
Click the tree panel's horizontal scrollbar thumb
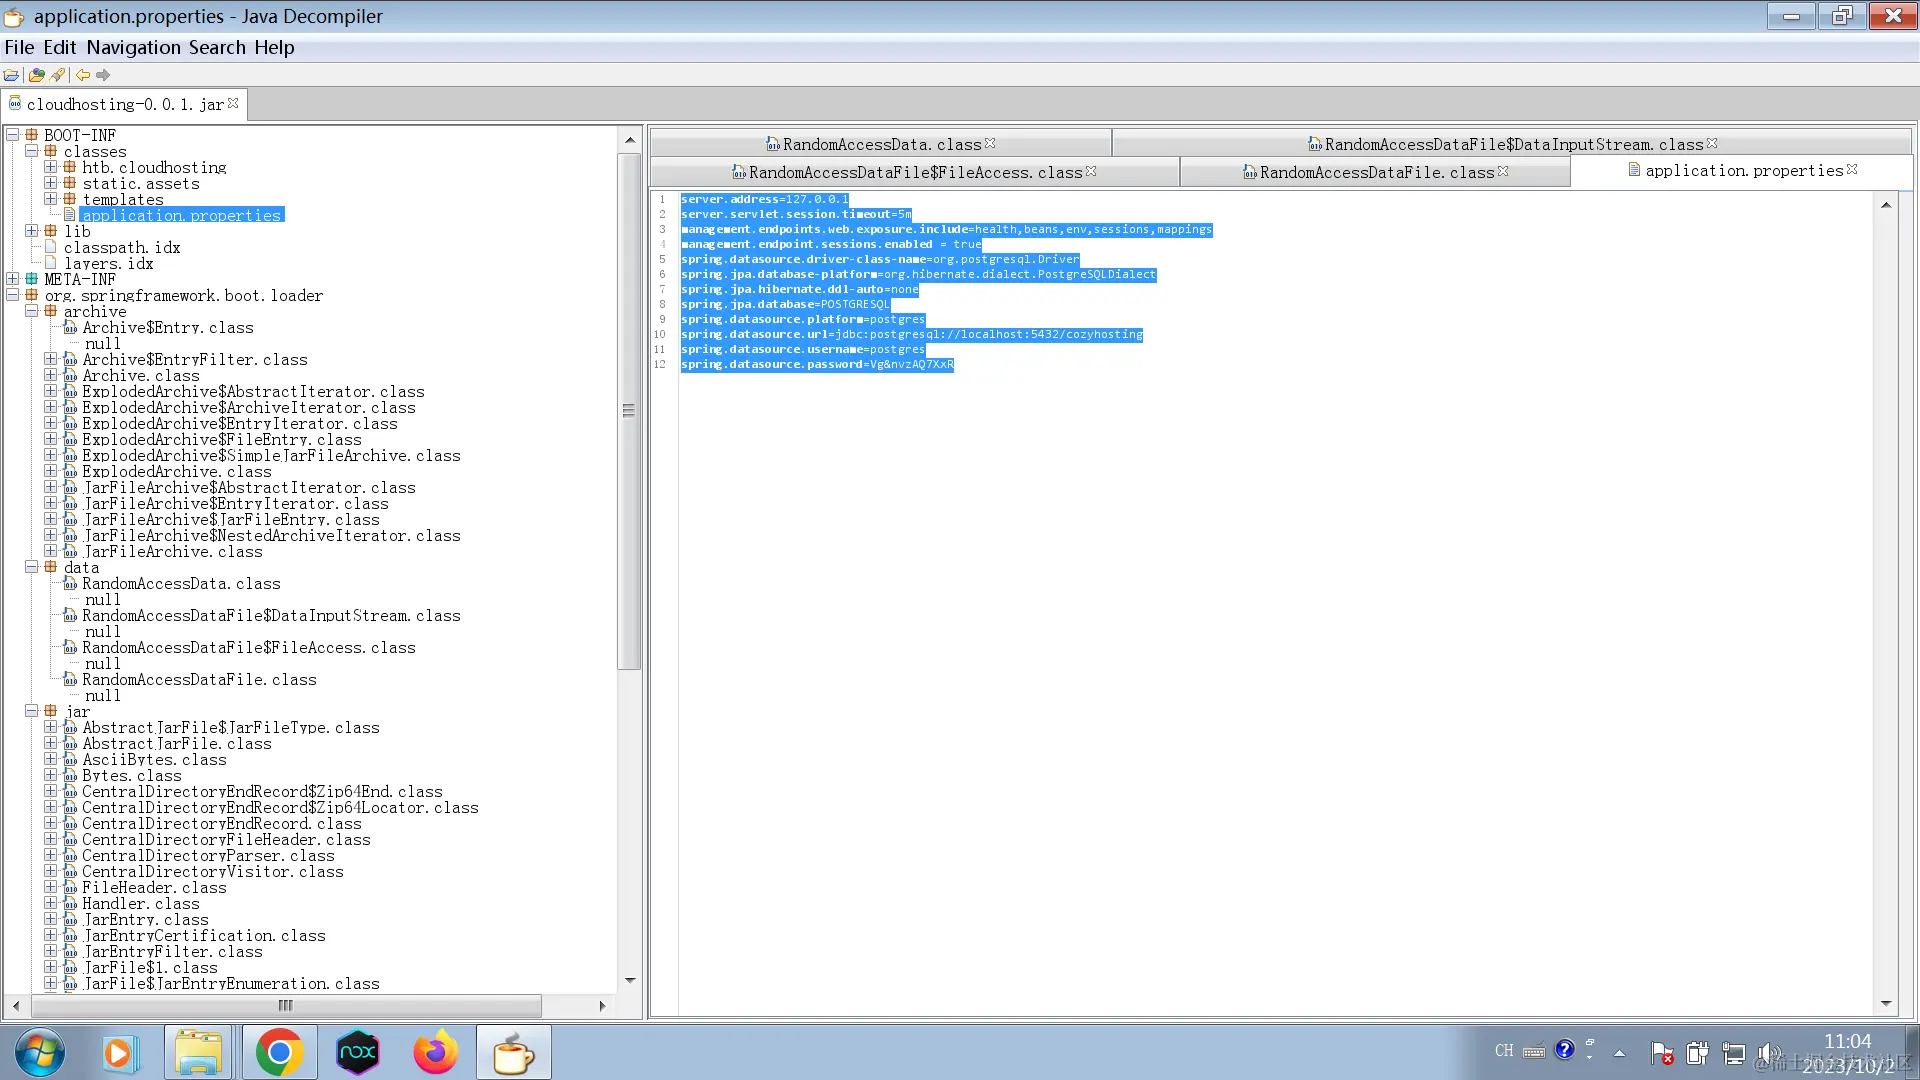point(285,1005)
